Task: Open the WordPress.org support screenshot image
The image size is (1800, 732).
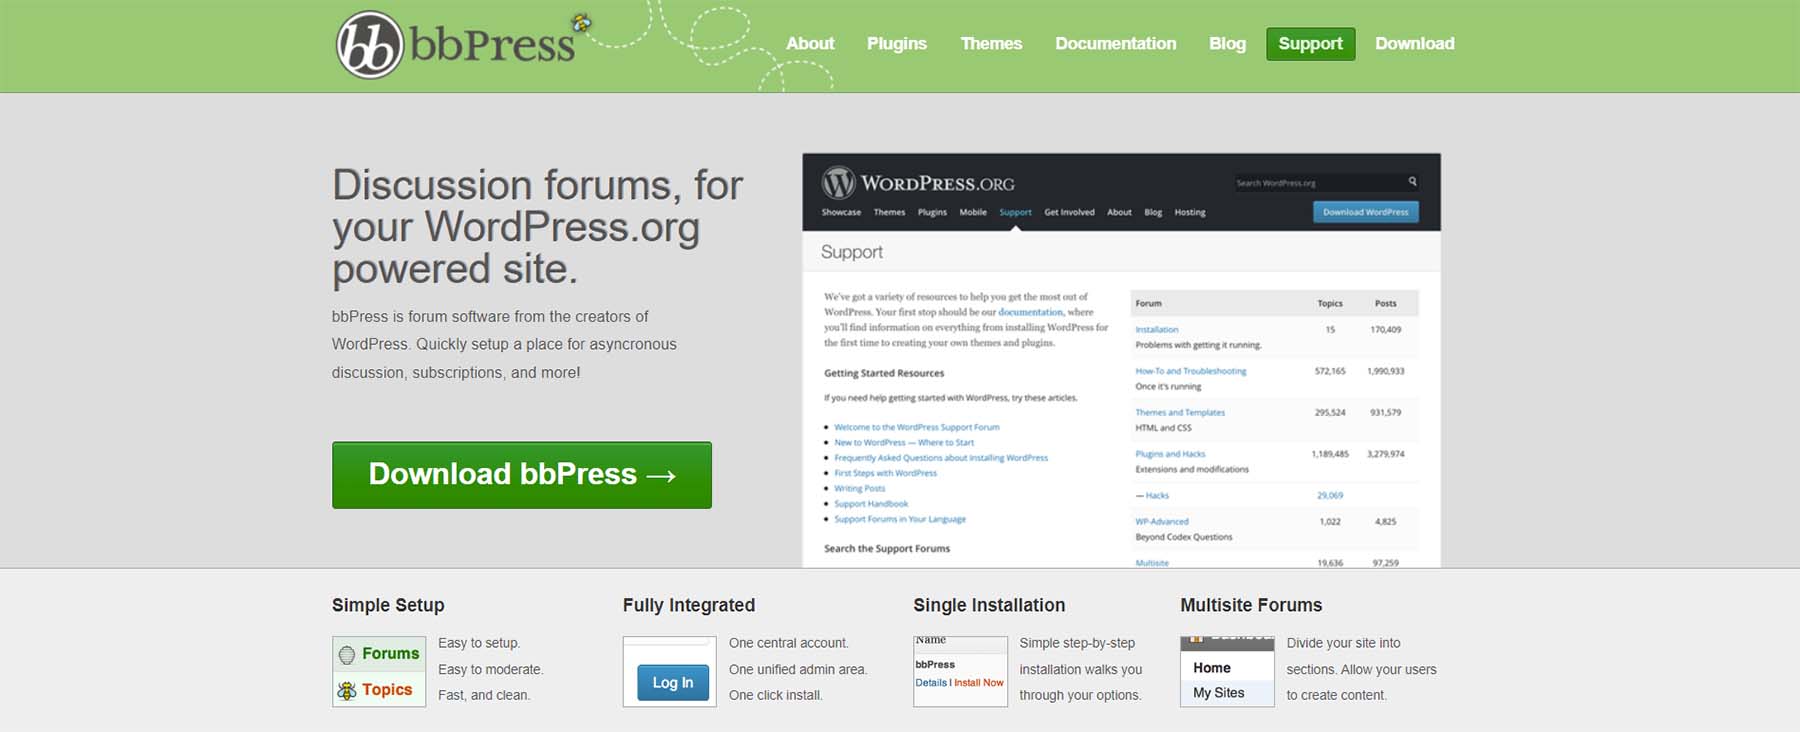Action: pos(1121,360)
